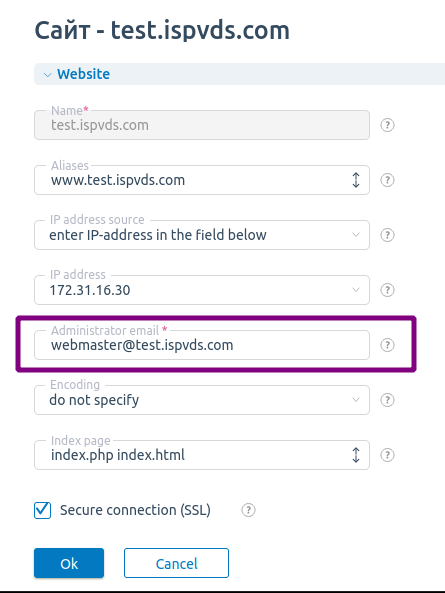
Task: Click the Ok button
Action: pos(69,563)
